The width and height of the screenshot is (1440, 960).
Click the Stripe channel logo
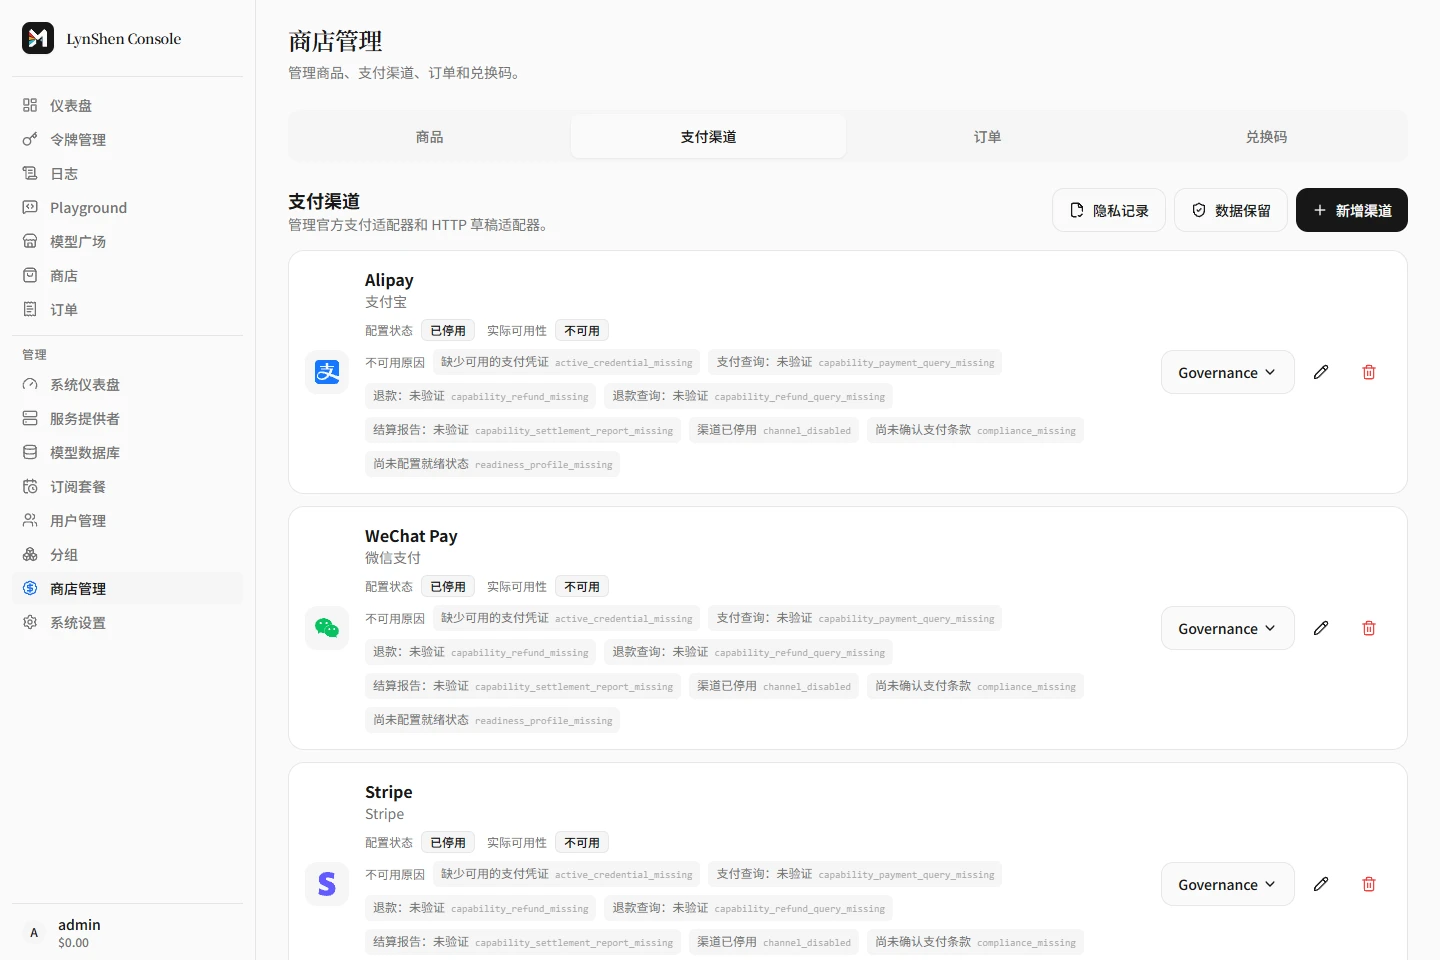pos(327,884)
